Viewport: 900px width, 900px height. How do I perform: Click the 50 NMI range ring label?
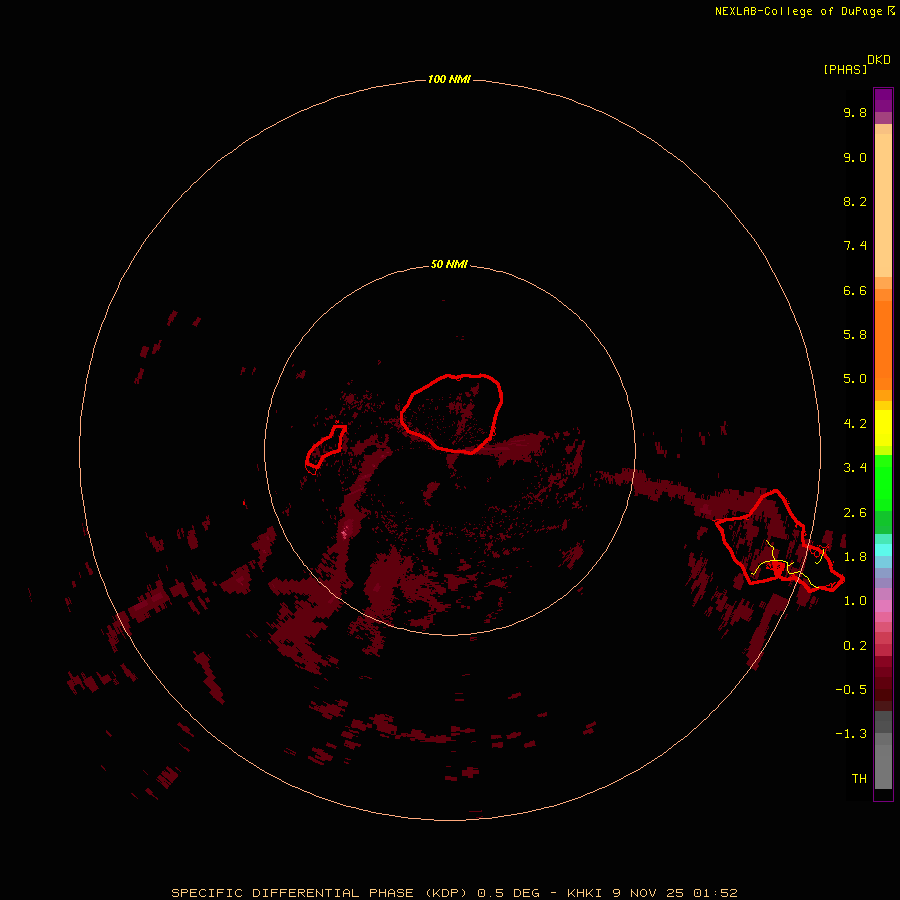pyautogui.click(x=449, y=265)
